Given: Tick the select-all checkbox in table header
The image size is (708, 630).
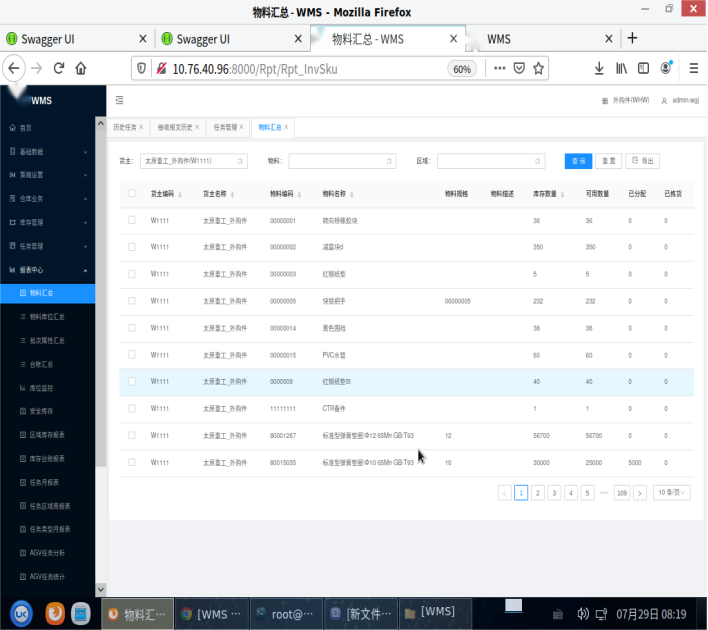Looking at the screenshot, I should click(131, 193).
